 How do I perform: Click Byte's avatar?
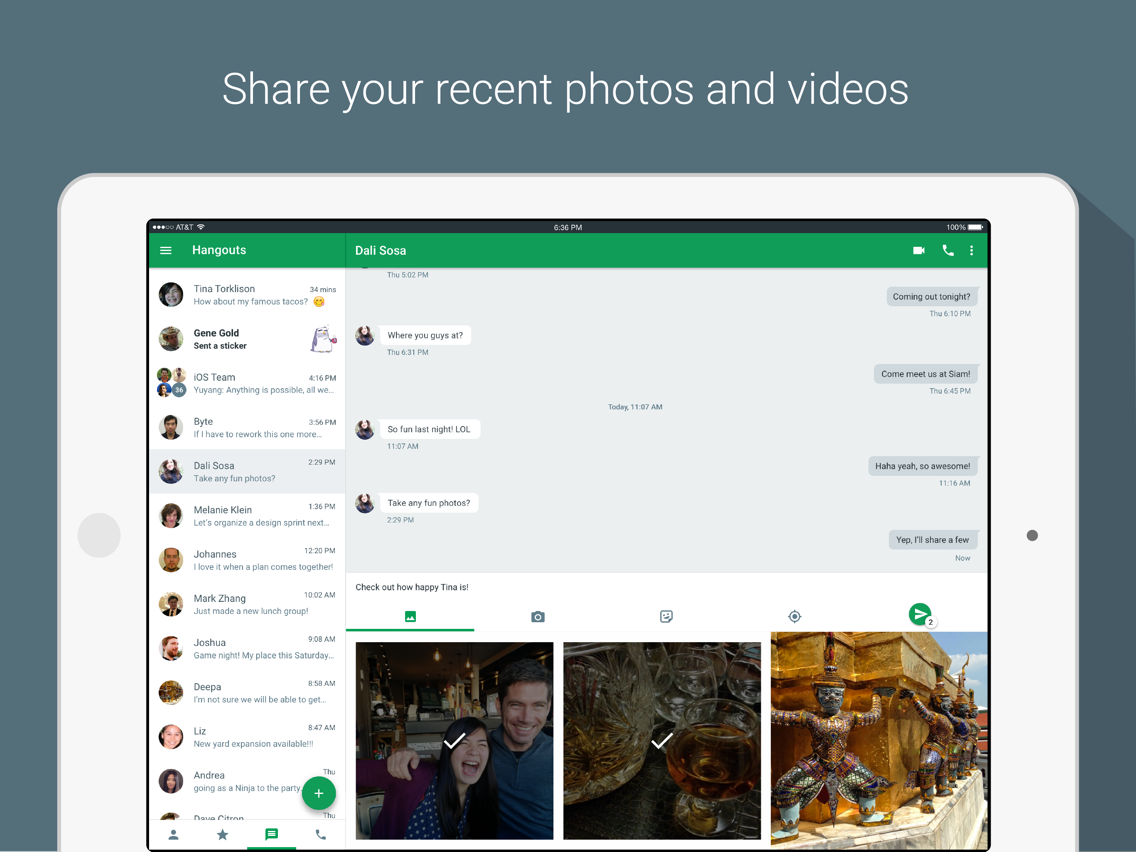click(171, 427)
